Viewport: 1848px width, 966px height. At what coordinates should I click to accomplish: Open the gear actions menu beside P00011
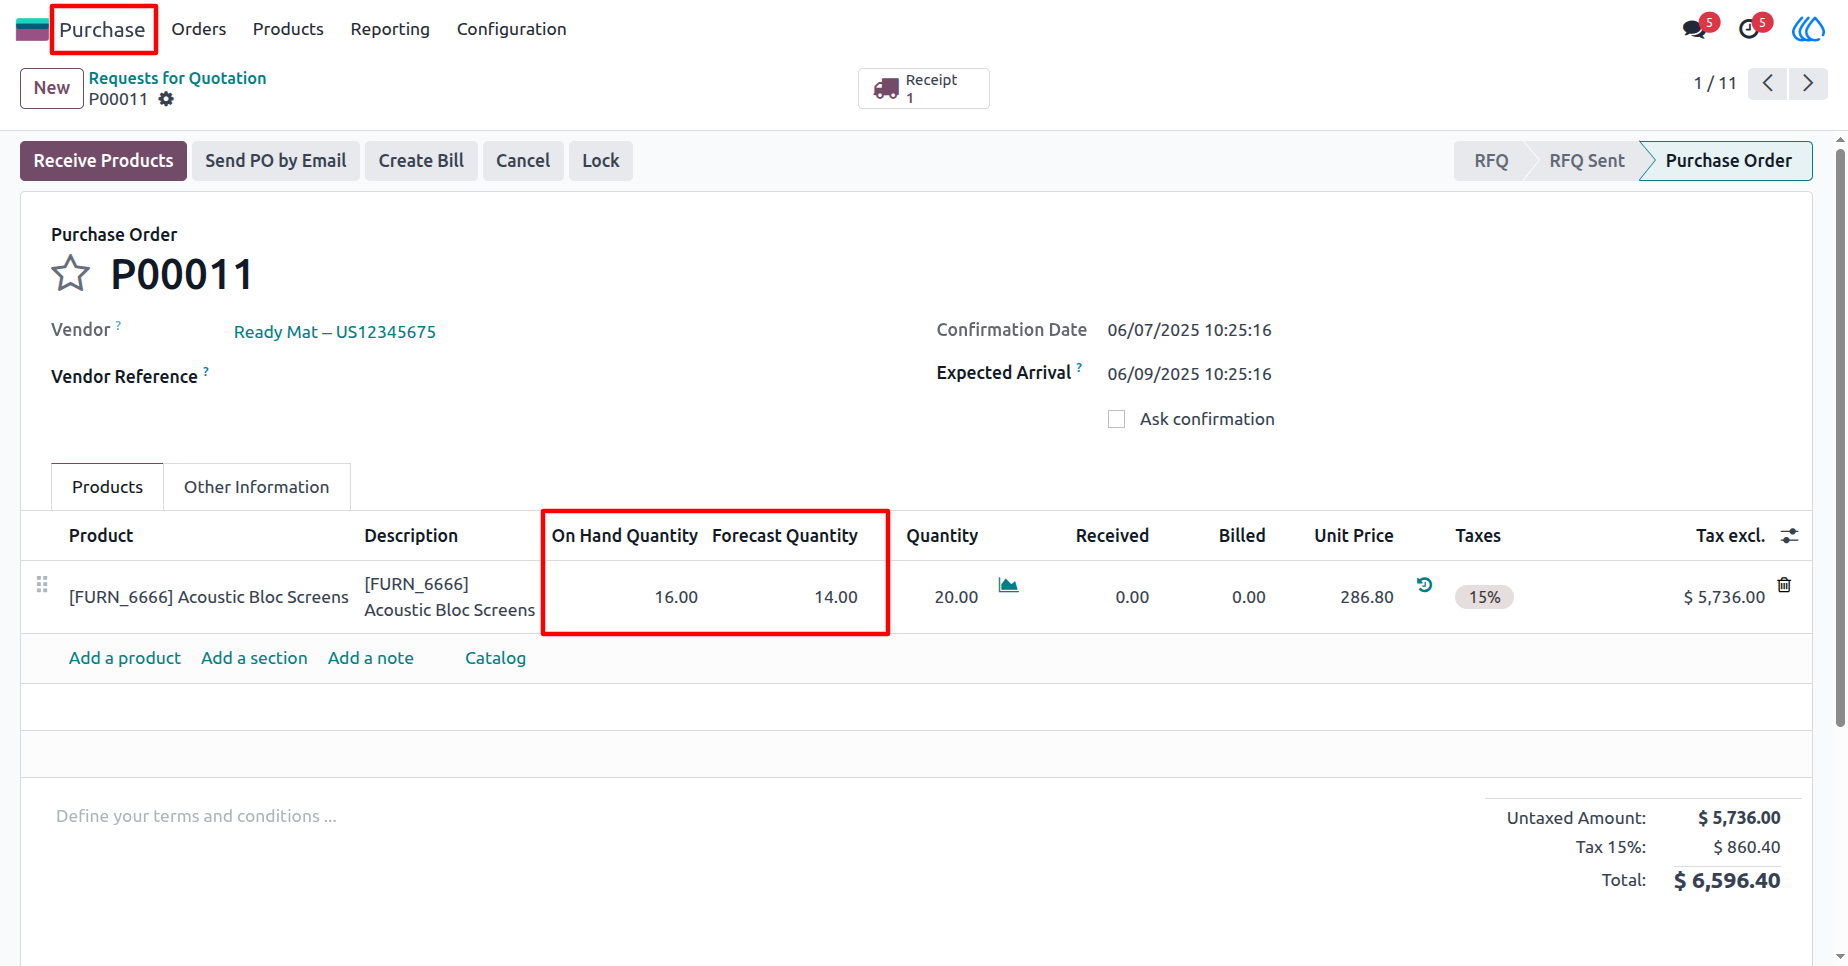(166, 99)
